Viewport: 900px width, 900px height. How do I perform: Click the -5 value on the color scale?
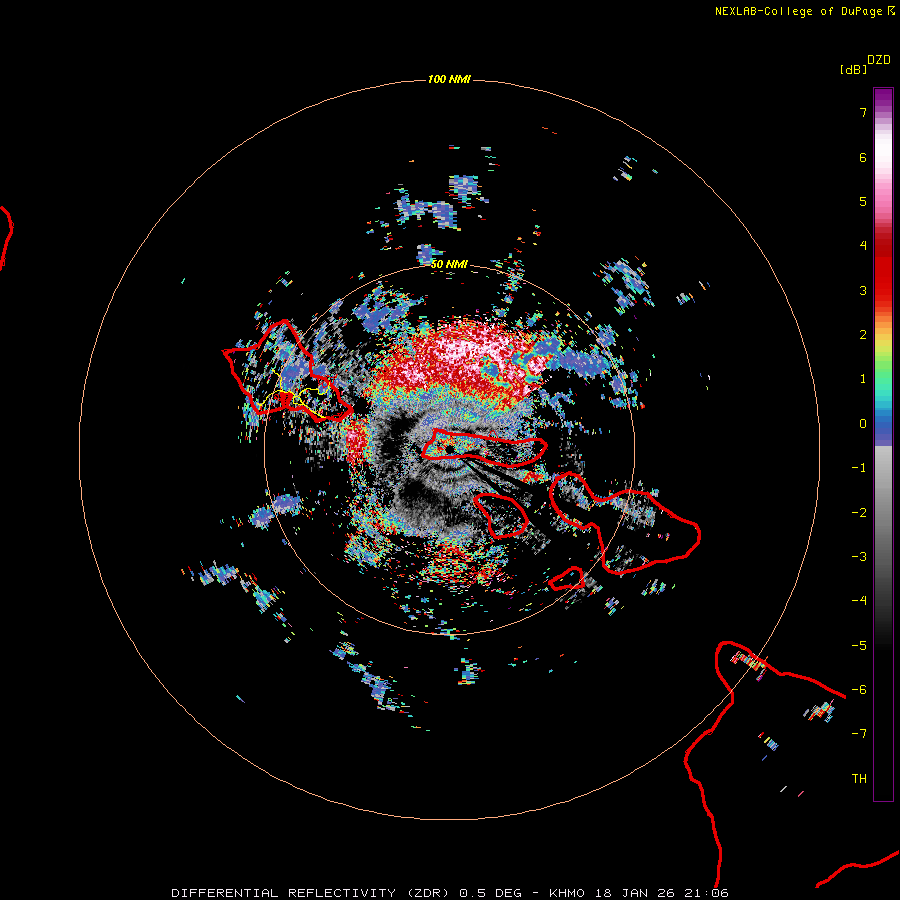[859, 646]
